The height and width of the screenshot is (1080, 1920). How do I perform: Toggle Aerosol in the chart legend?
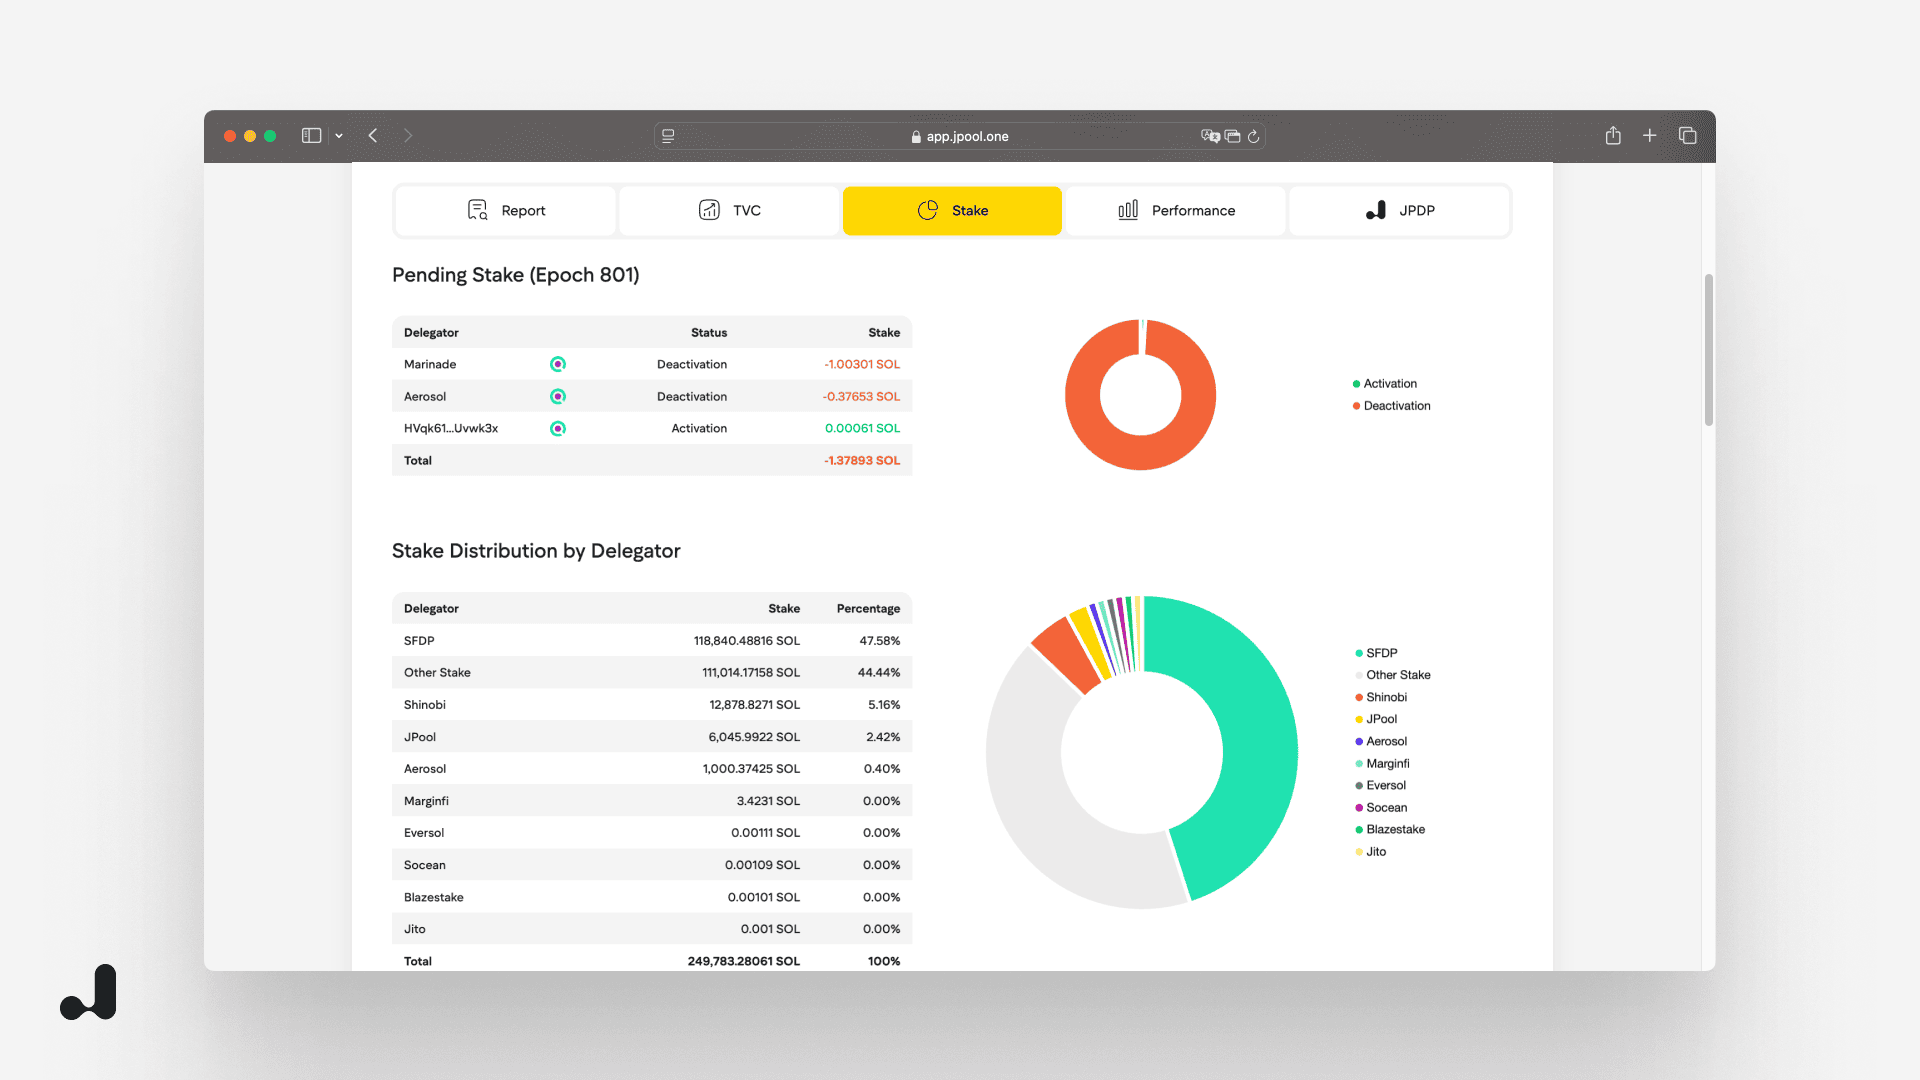(1381, 741)
